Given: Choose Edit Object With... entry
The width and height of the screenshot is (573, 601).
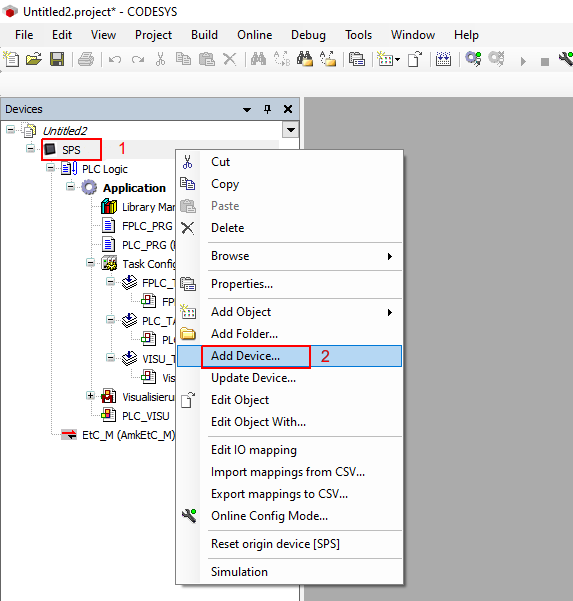Looking at the screenshot, I should [x=289, y=422].
